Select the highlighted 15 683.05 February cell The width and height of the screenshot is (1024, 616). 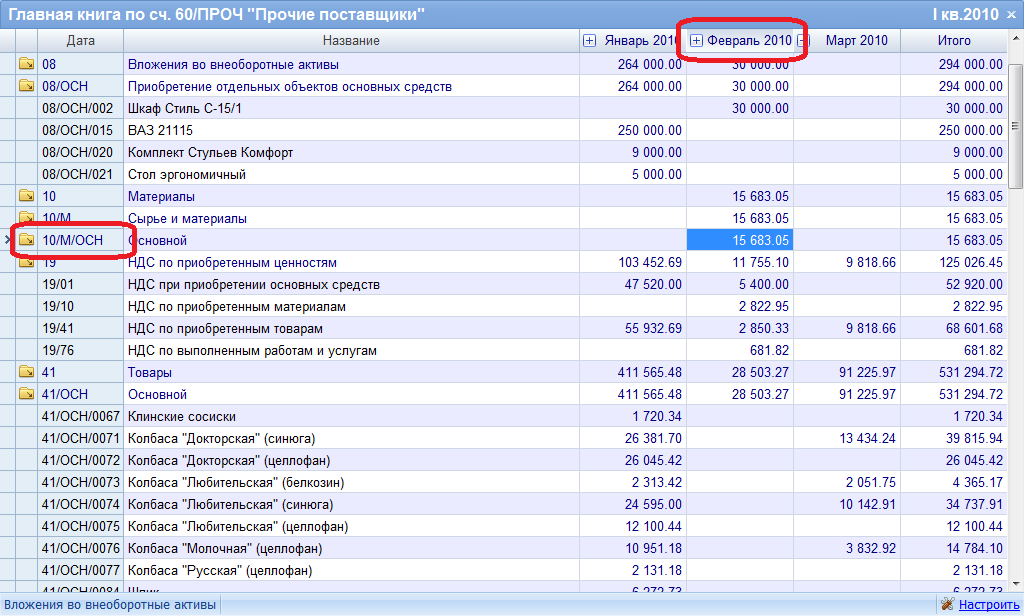point(740,240)
